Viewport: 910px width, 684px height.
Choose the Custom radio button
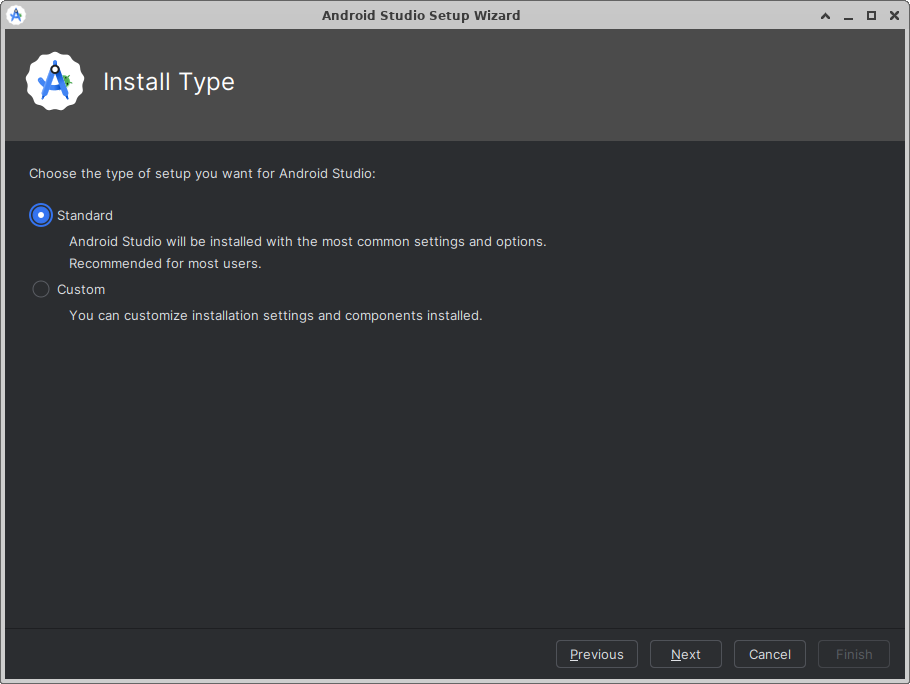pyautogui.click(x=41, y=289)
